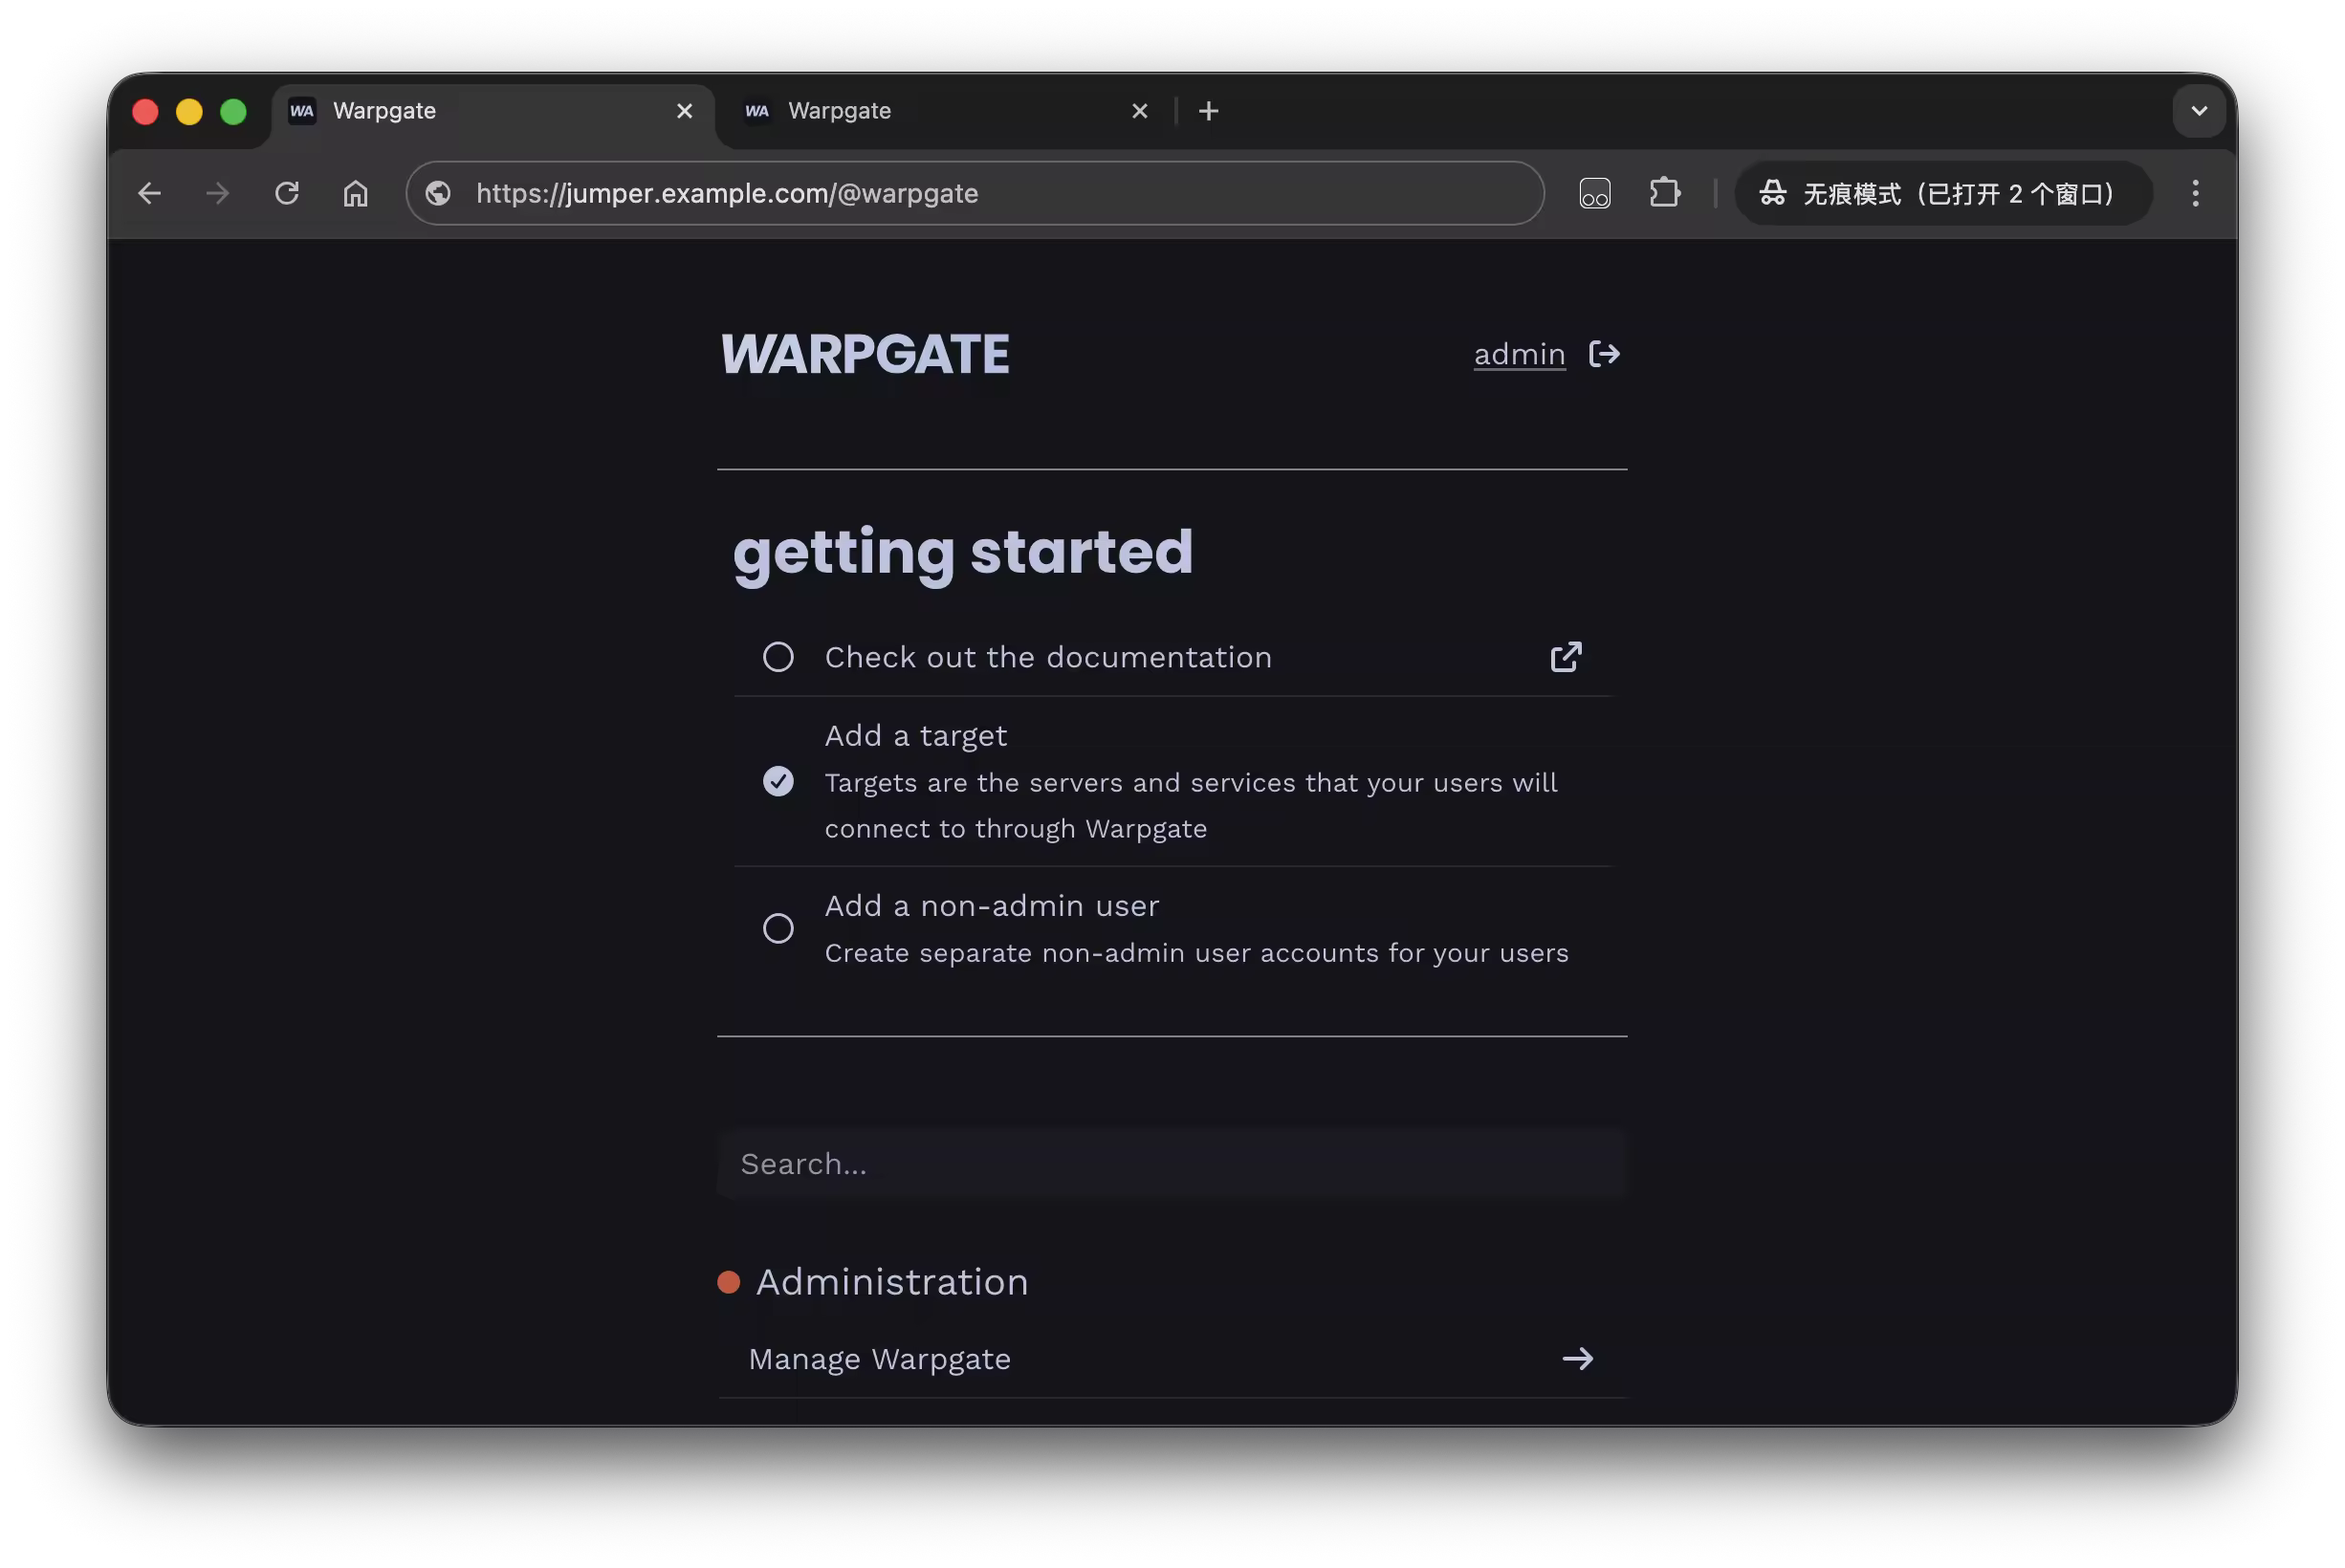This screenshot has width=2345, height=1568.
Task: Go back with the browser back arrow
Action: 149,193
